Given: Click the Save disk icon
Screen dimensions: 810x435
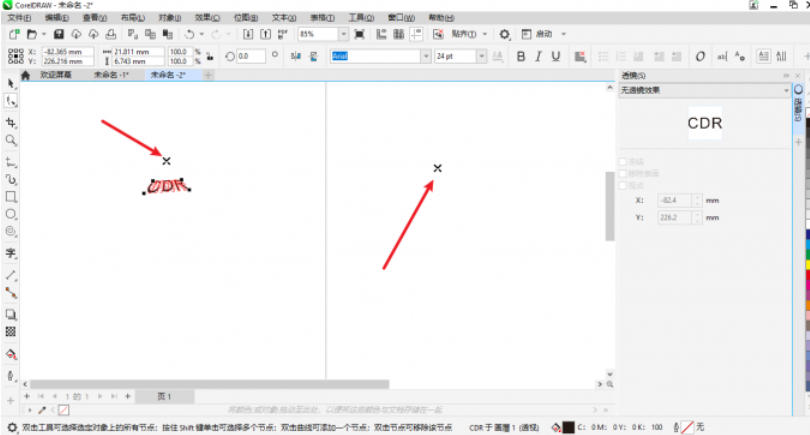Looking at the screenshot, I should [59, 34].
